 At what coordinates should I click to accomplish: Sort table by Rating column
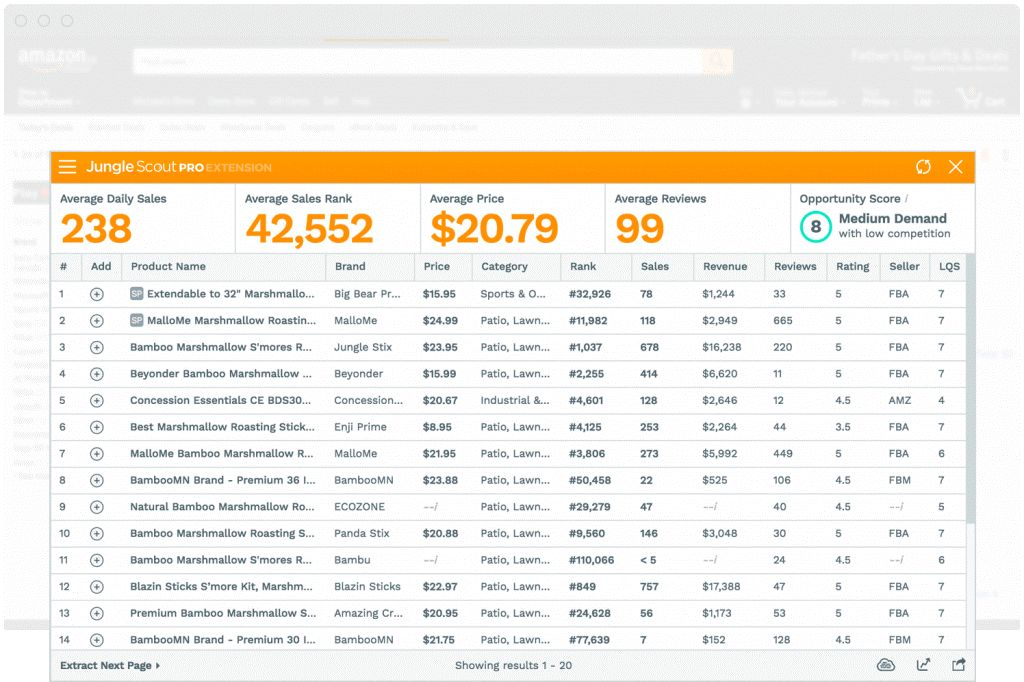coord(852,267)
